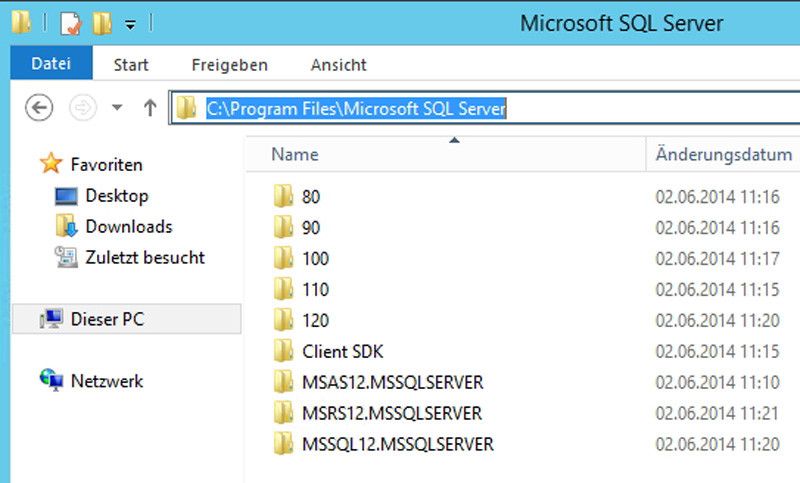Select Desktop in the Favoriten list
This screenshot has height=483, width=800.
point(116,196)
